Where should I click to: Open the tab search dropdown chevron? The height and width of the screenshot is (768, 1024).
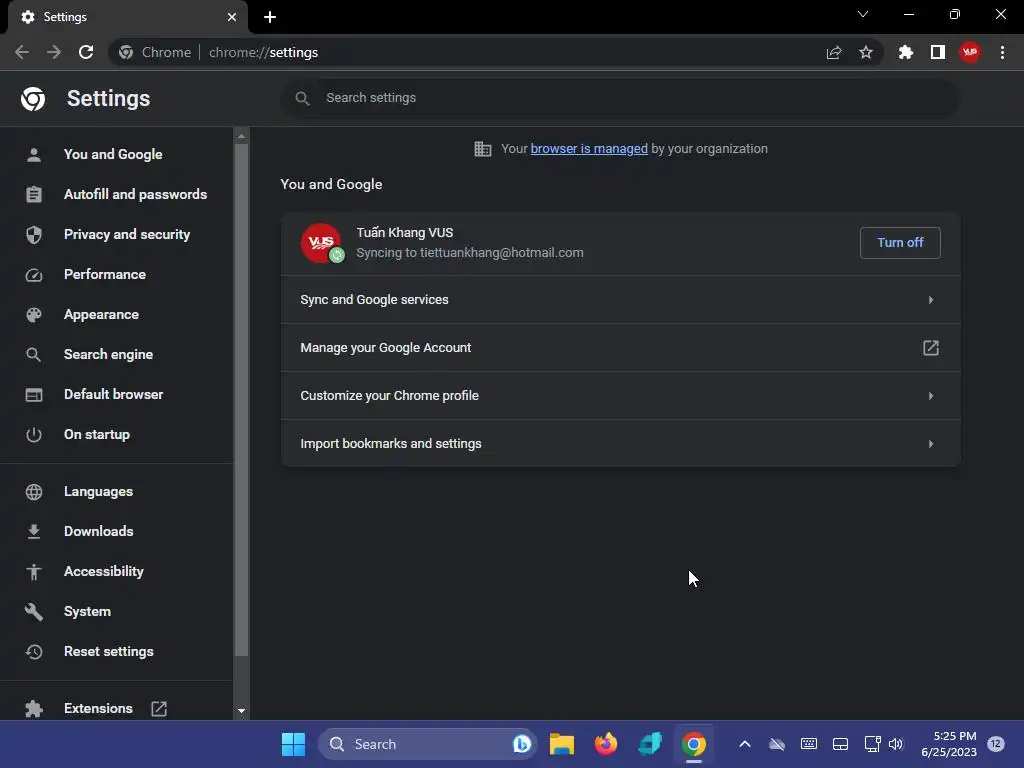863,14
